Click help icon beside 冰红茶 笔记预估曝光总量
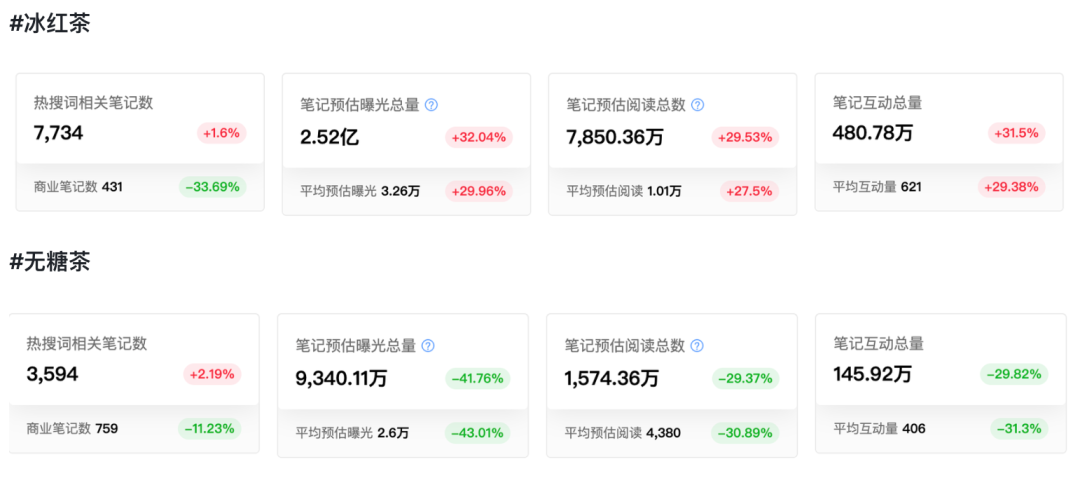Viewport: 1080px width, 478px height. [432, 104]
